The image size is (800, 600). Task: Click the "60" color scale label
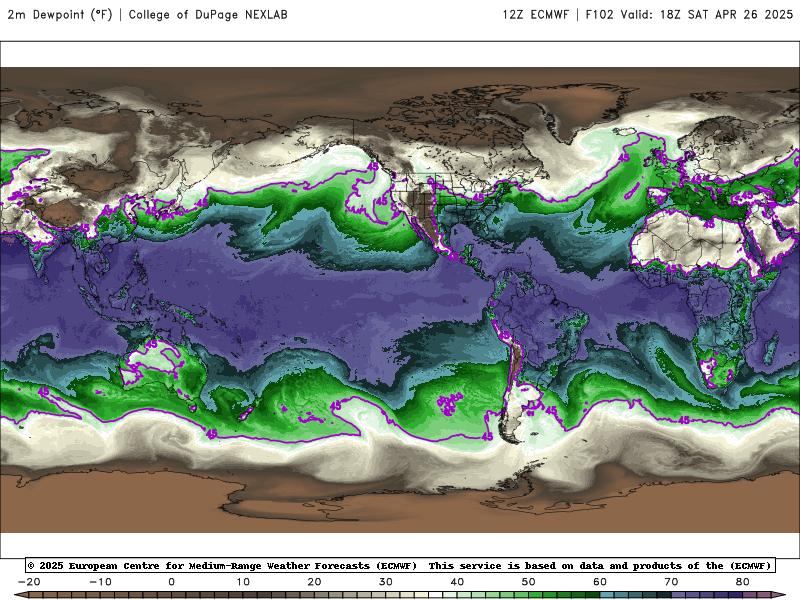tap(600, 582)
